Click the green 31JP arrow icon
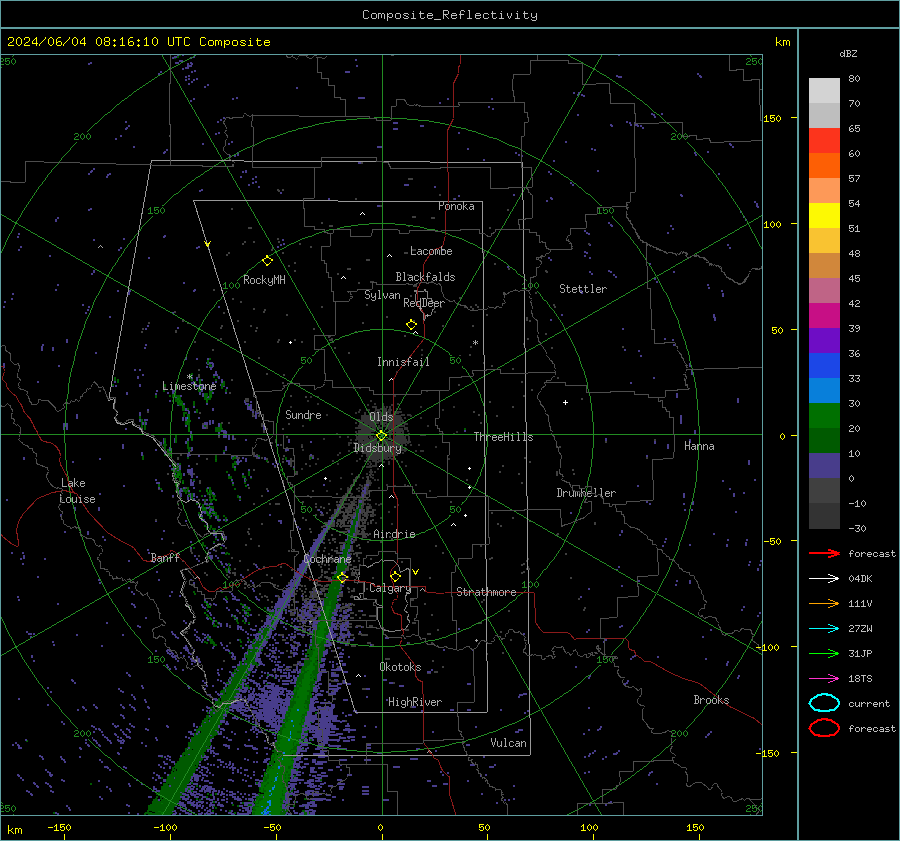Viewport: 900px width, 841px height. (x=824, y=653)
